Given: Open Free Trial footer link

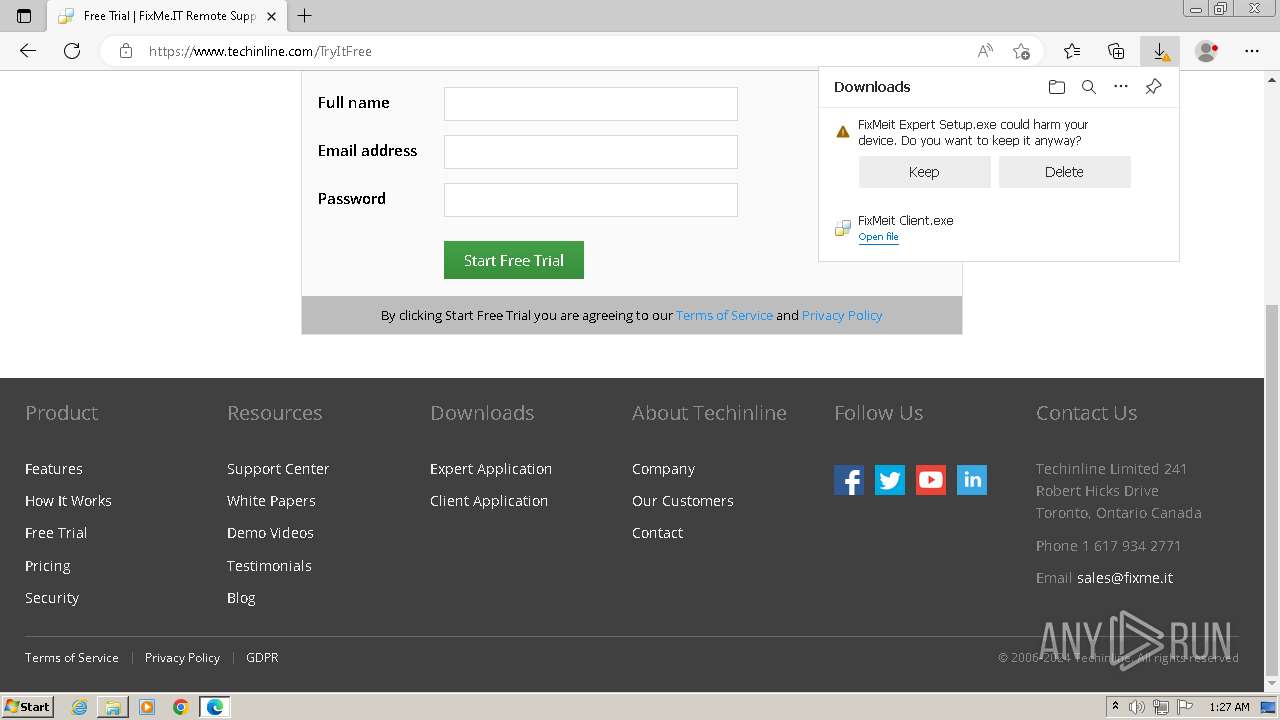Looking at the screenshot, I should [56, 533].
